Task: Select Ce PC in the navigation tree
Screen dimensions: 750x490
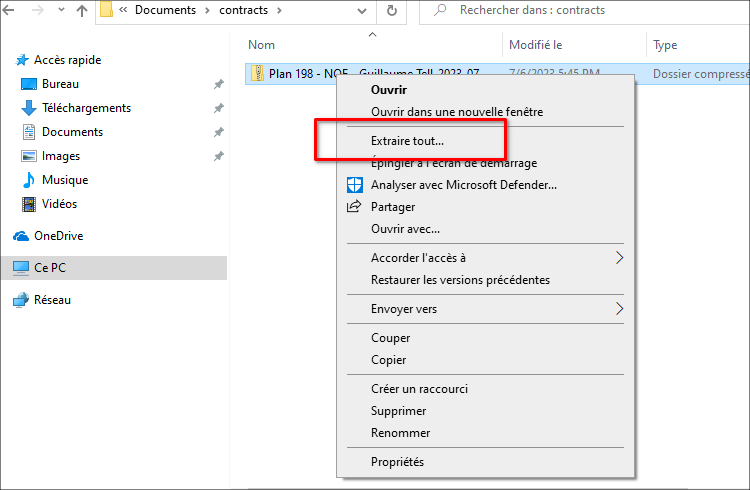Action: click(x=50, y=268)
